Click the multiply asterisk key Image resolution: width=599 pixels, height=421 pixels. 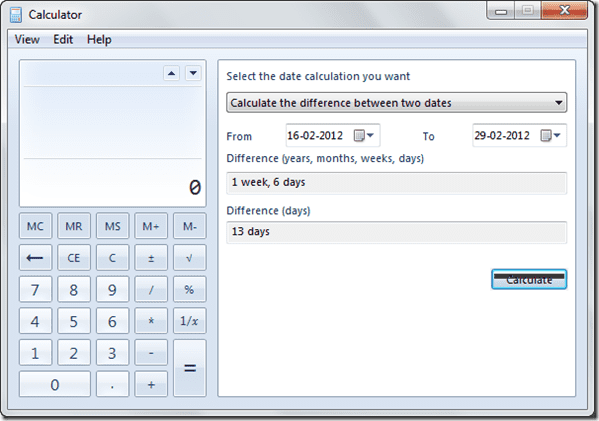pyautogui.click(x=151, y=321)
